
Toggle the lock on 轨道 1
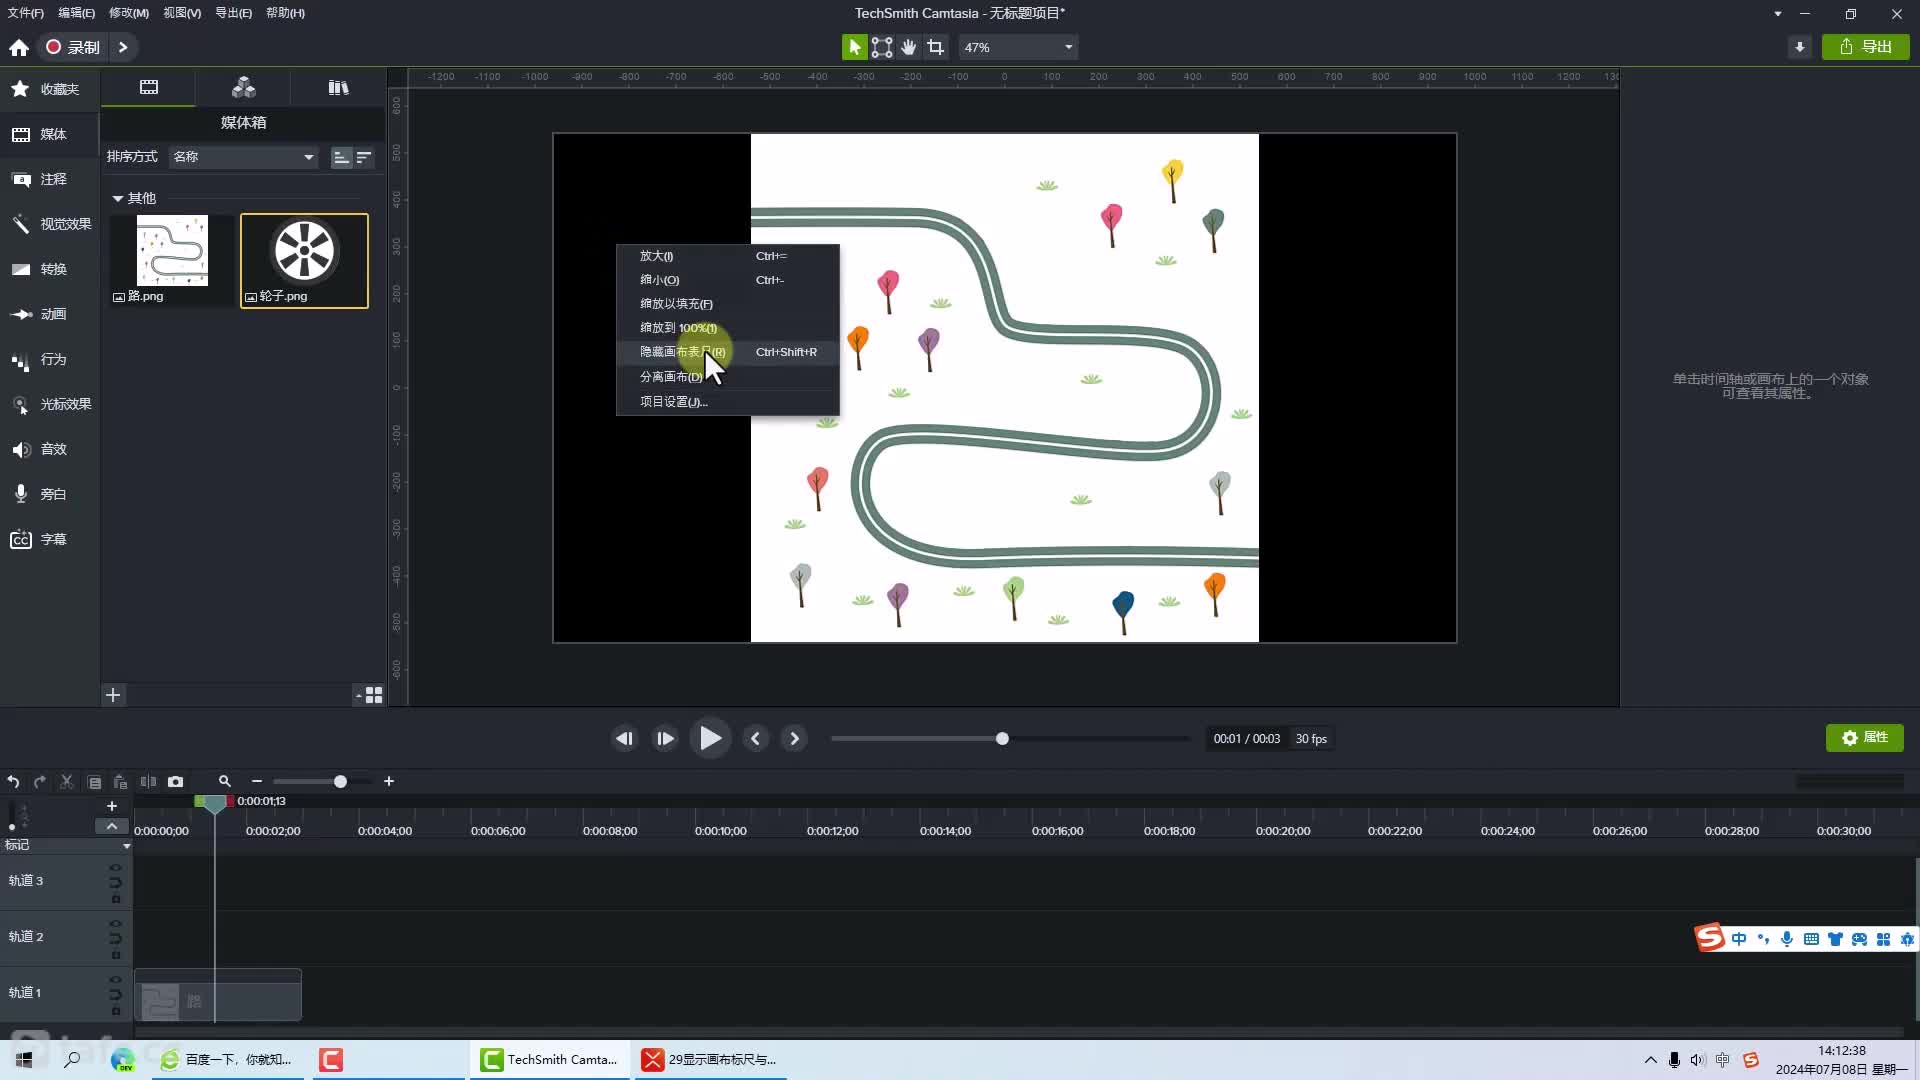116,1010
